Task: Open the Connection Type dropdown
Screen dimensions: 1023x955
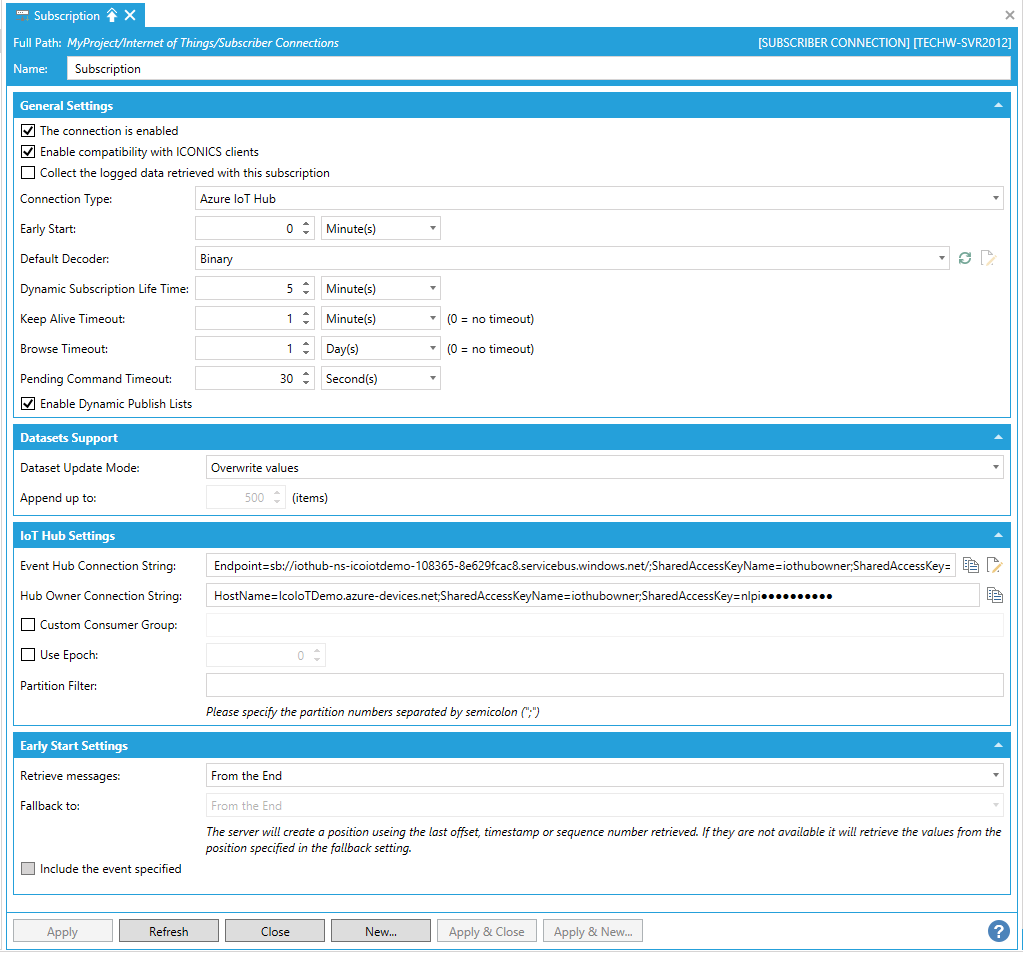Action: (996, 199)
